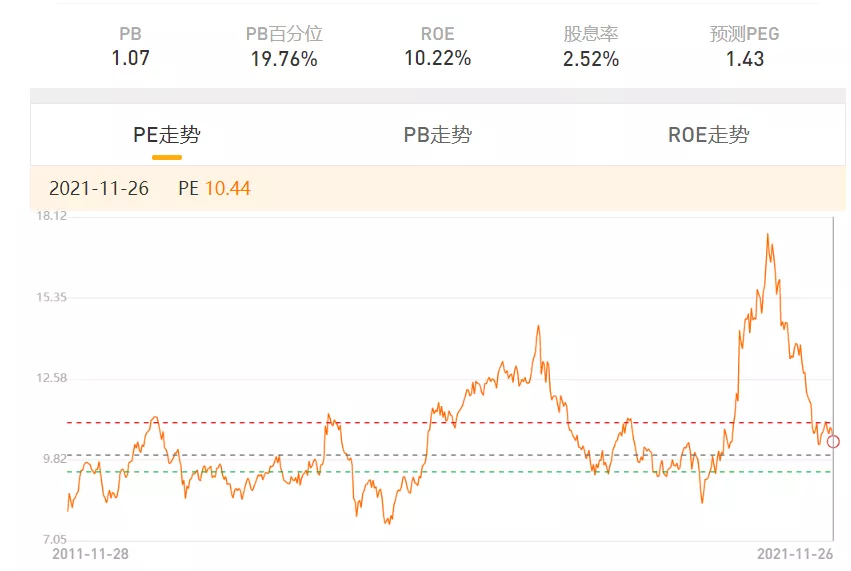
Task: Click the 2011-11-28 start date label
Action: click(x=91, y=553)
